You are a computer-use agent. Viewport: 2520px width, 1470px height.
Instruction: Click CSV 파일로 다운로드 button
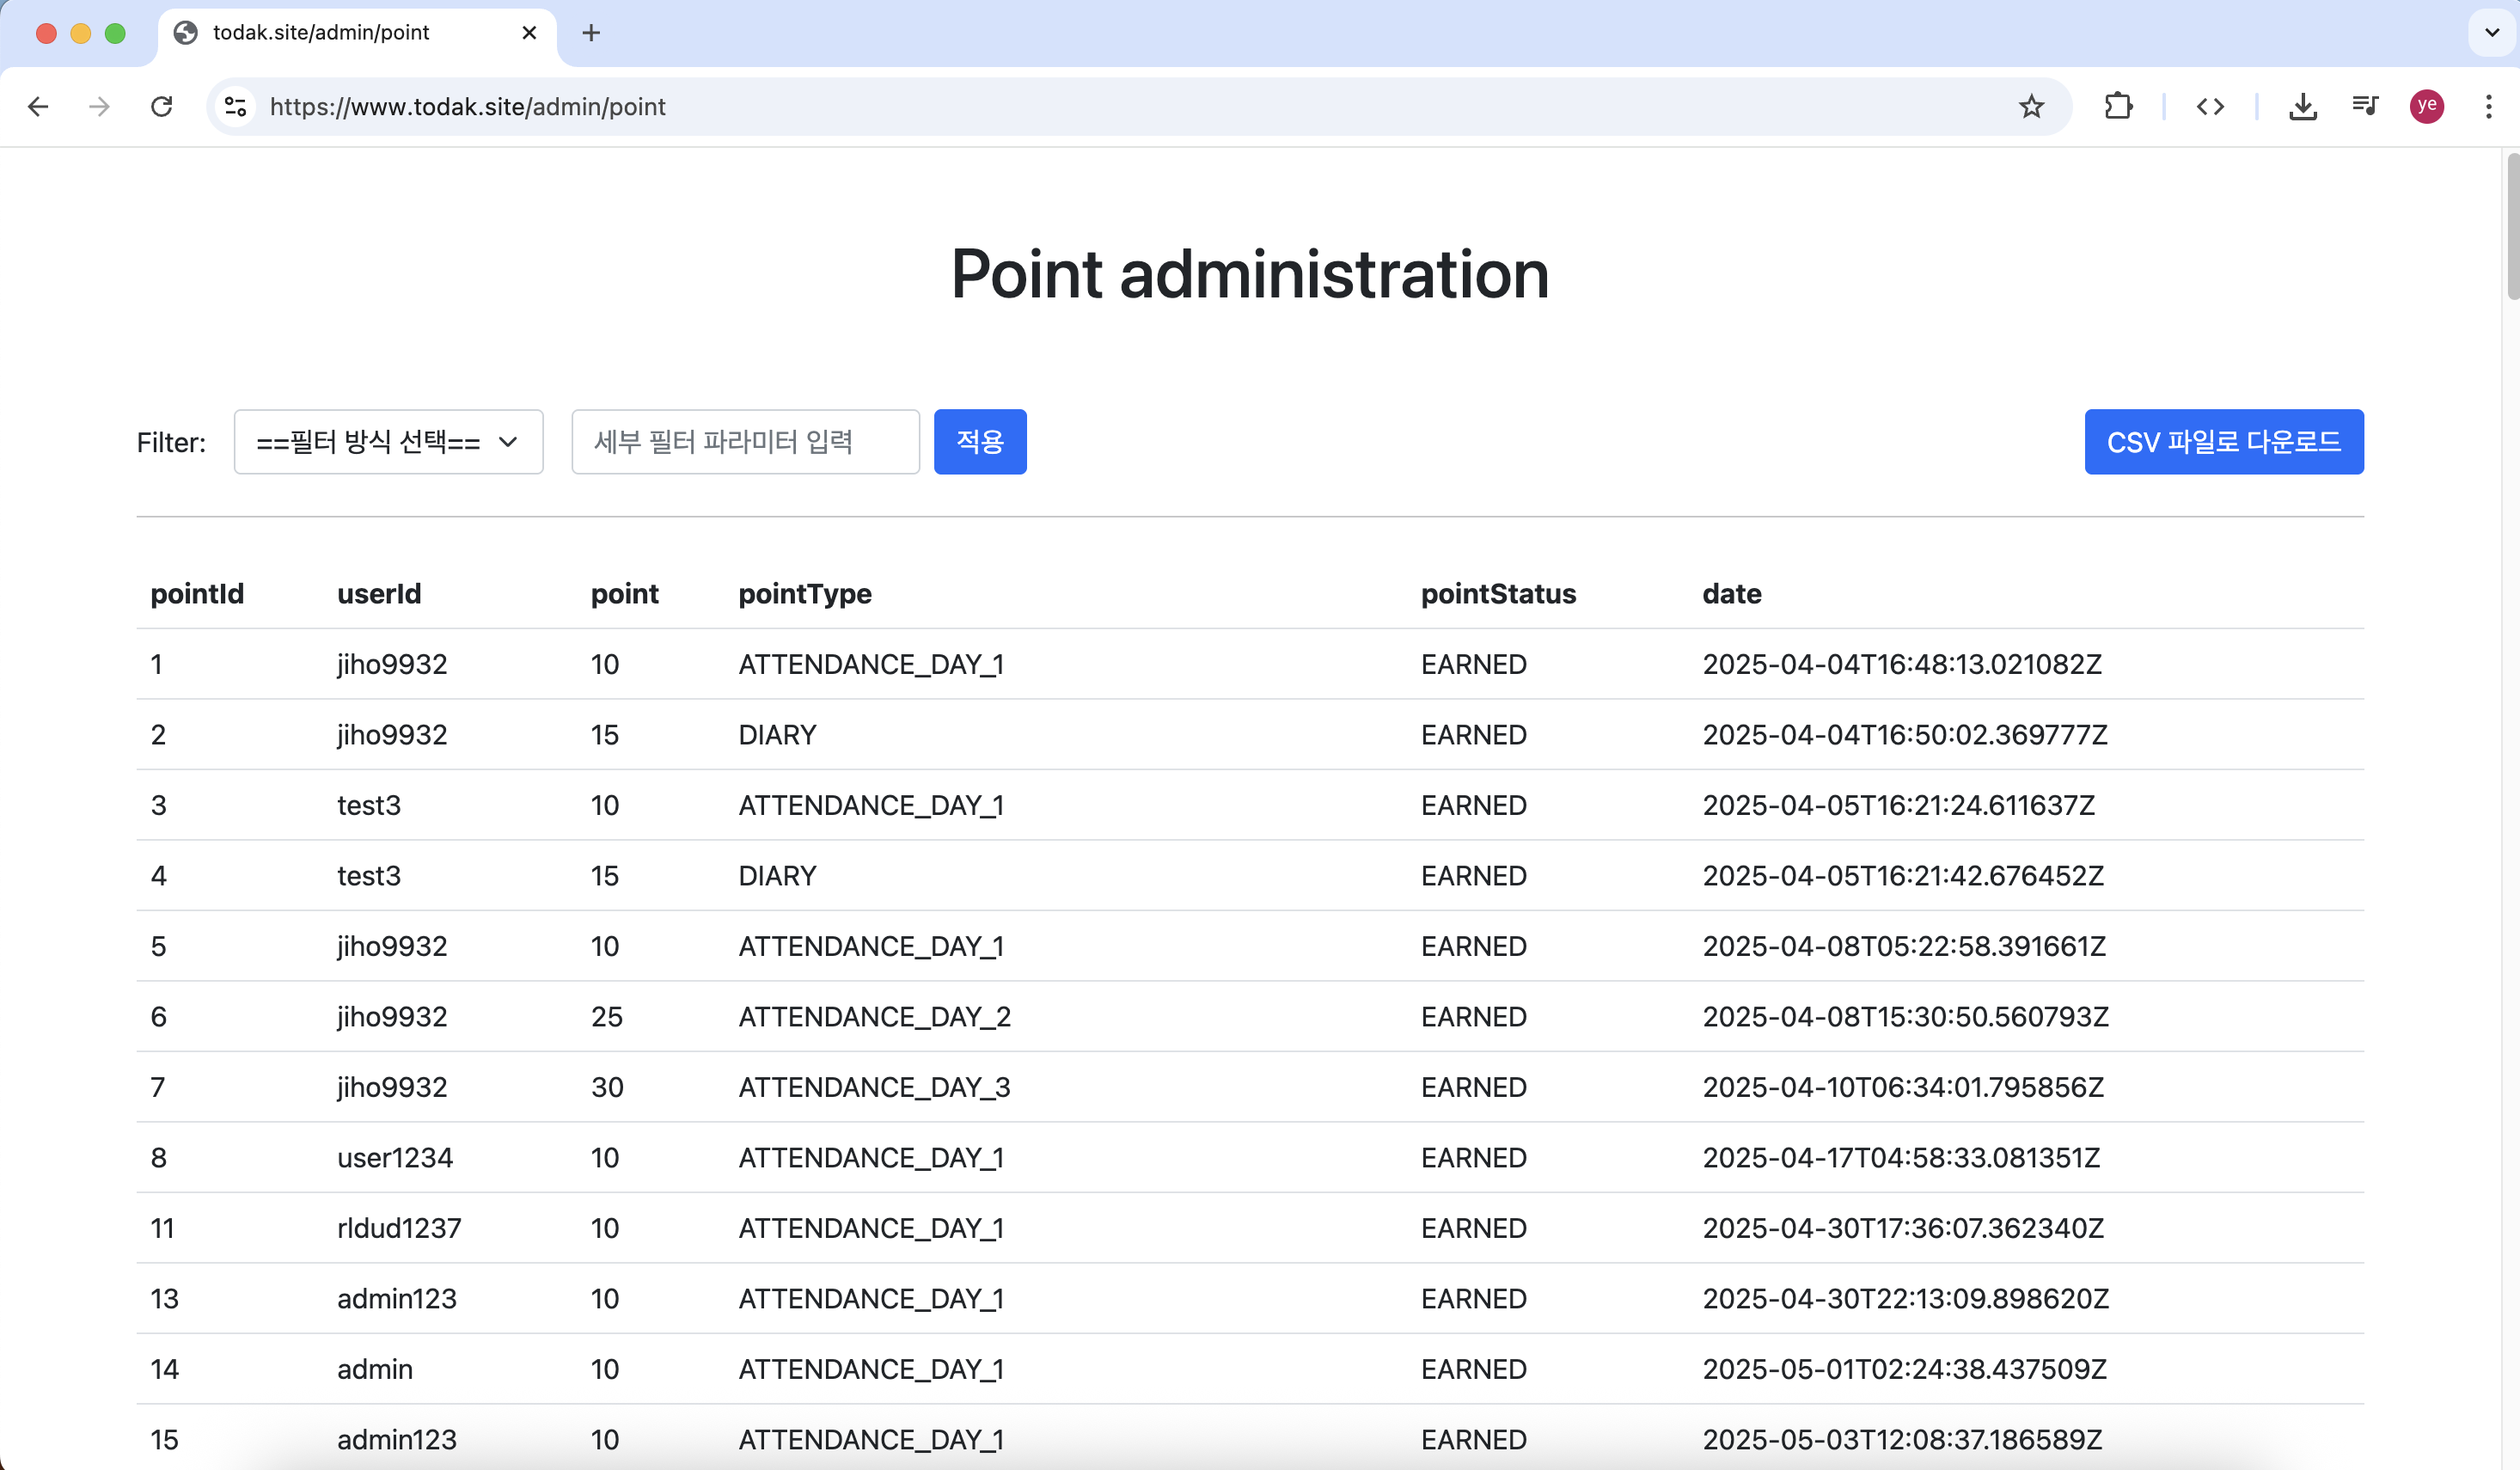pyautogui.click(x=2223, y=441)
